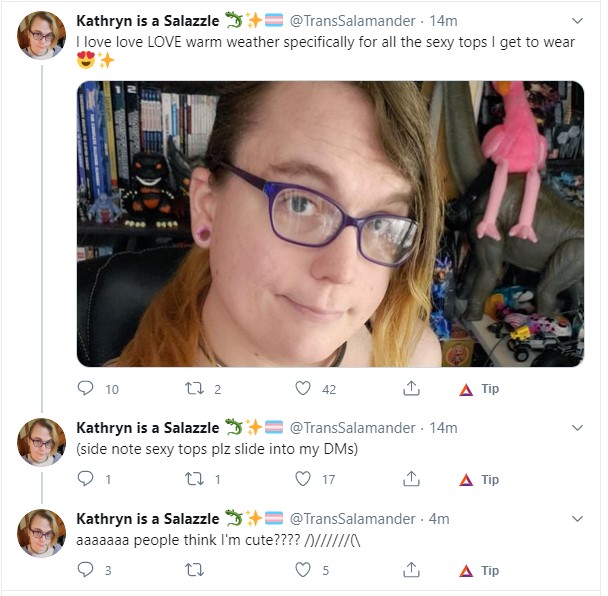The height and width of the screenshot is (596, 608).
Task: Open the first tweet's more options chevron
Action: pyautogui.click(x=577, y=21)
